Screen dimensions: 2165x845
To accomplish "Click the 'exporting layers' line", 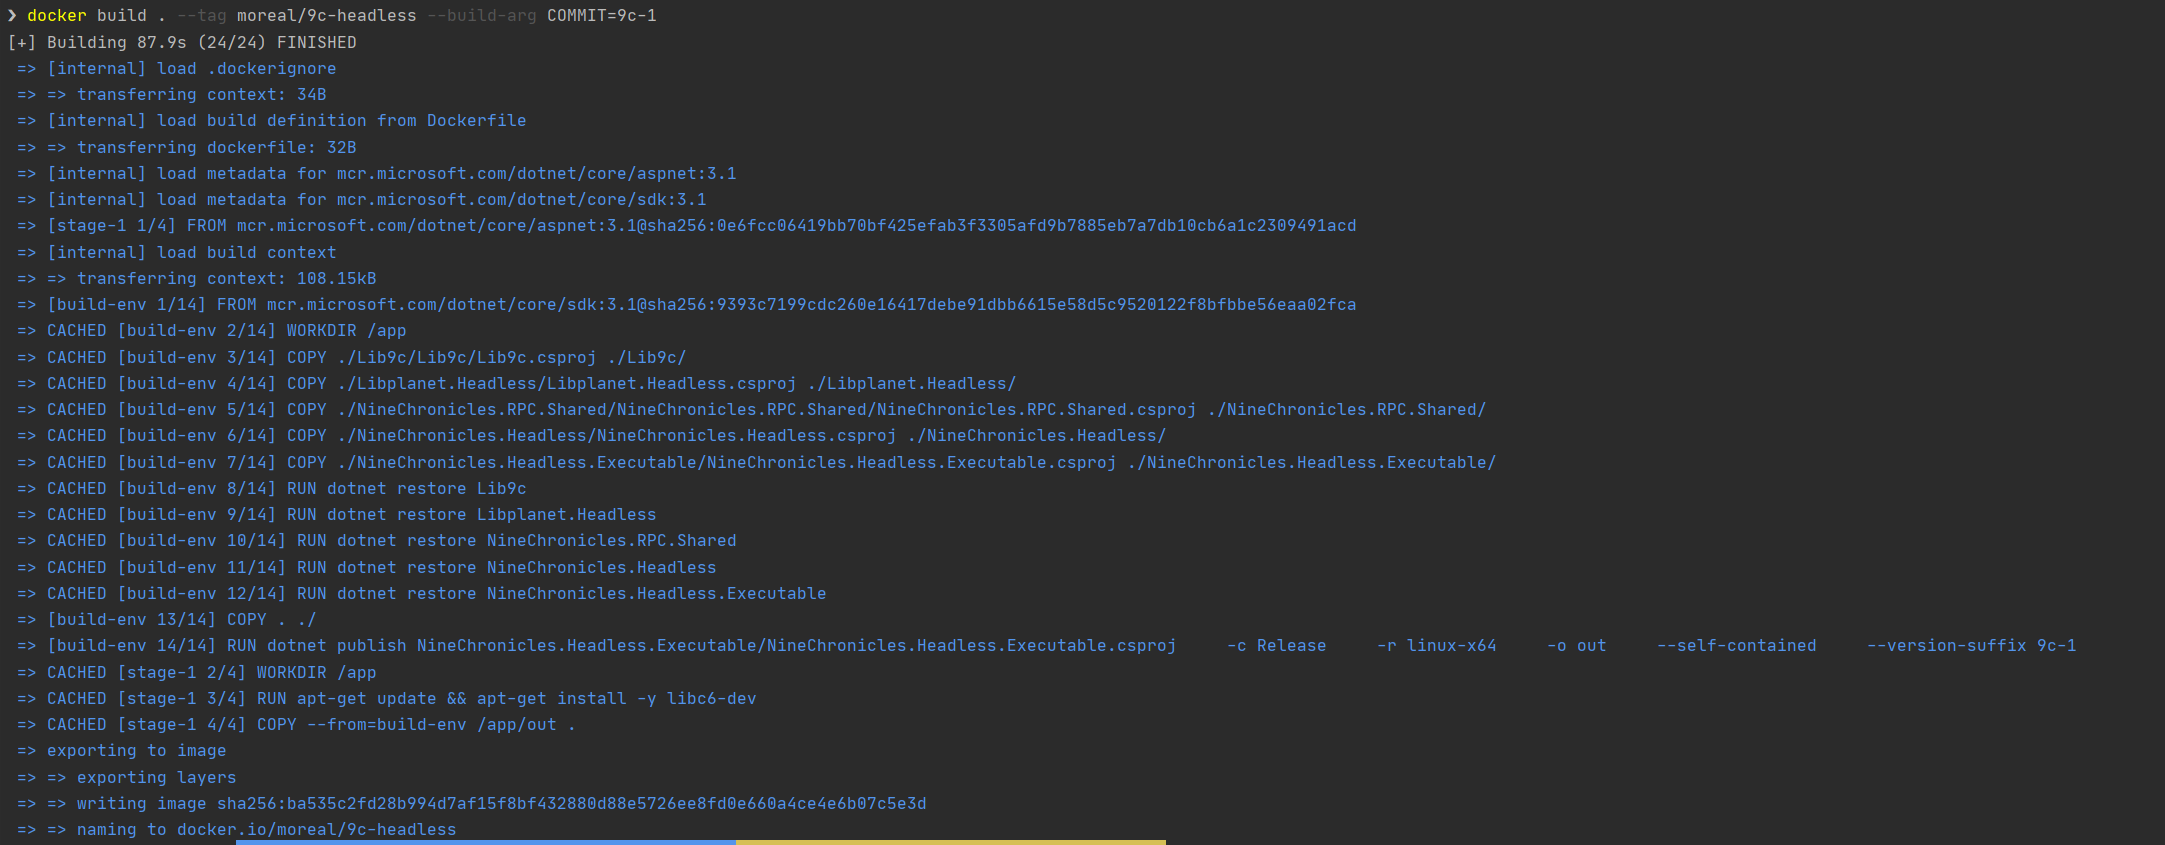I will [x=127, y=777].
